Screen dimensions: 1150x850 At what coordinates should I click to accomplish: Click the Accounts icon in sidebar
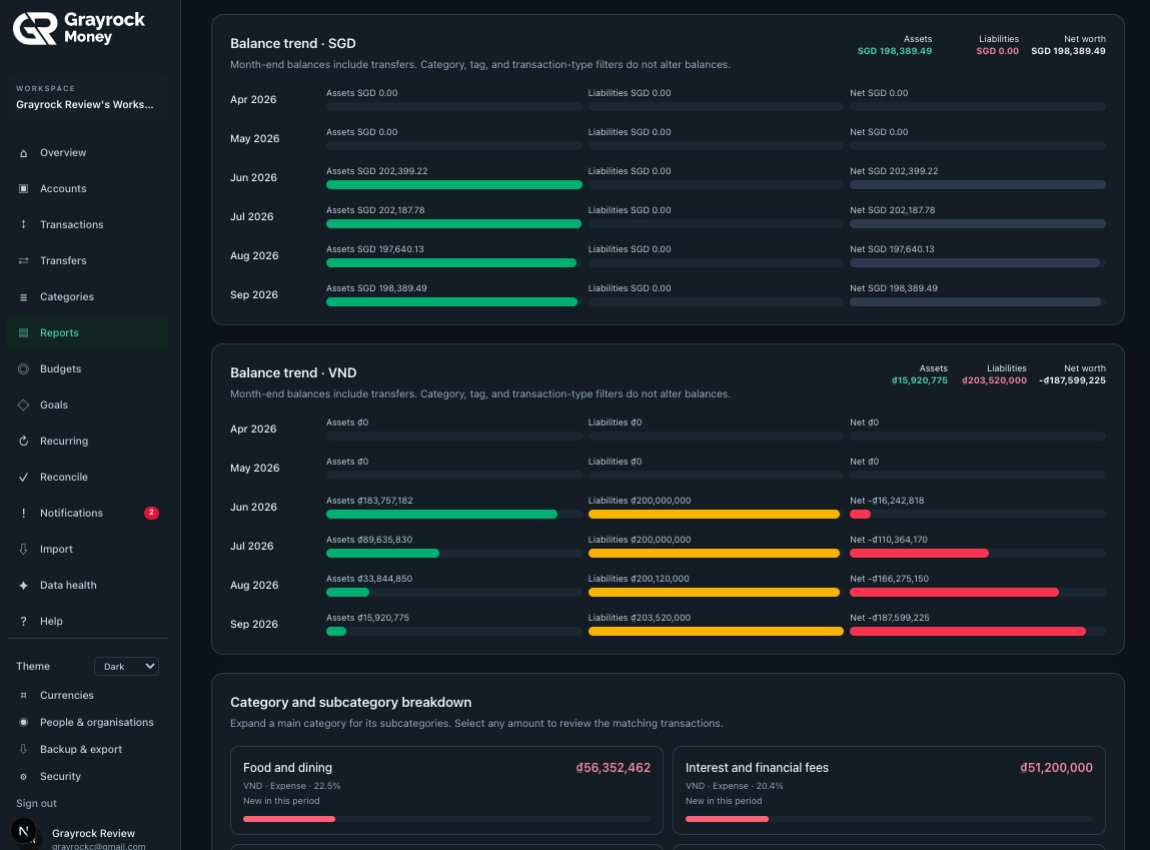(x=23, y=189)
